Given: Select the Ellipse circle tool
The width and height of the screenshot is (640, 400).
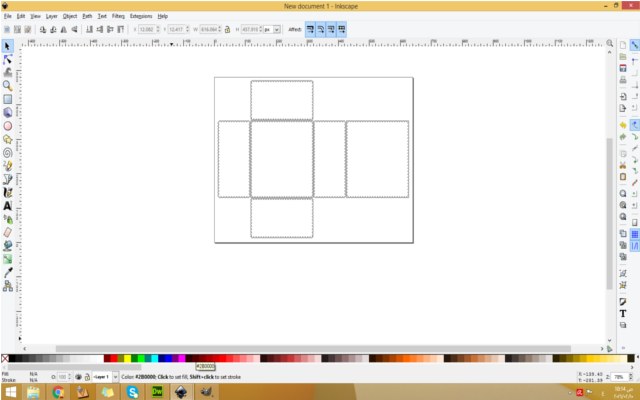Looking at the screenshot, I should click(7, 126).
